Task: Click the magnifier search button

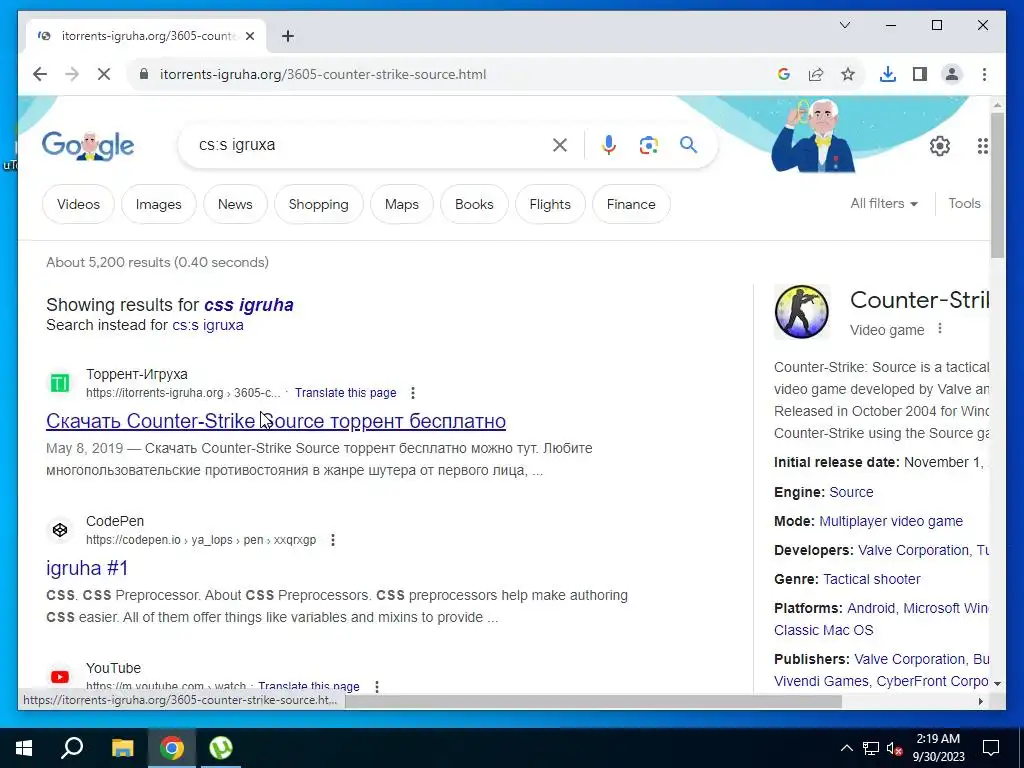Action: click(688, 145)
